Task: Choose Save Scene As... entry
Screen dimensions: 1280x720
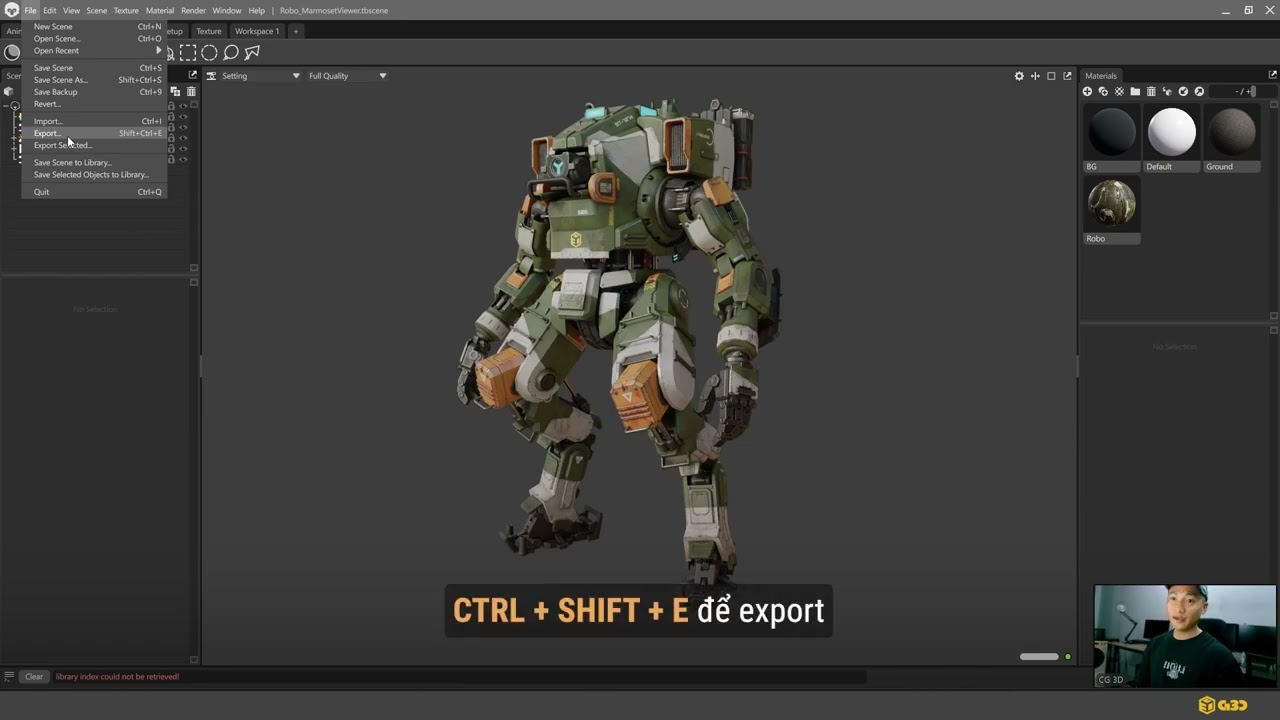Action: coord(95,80)
